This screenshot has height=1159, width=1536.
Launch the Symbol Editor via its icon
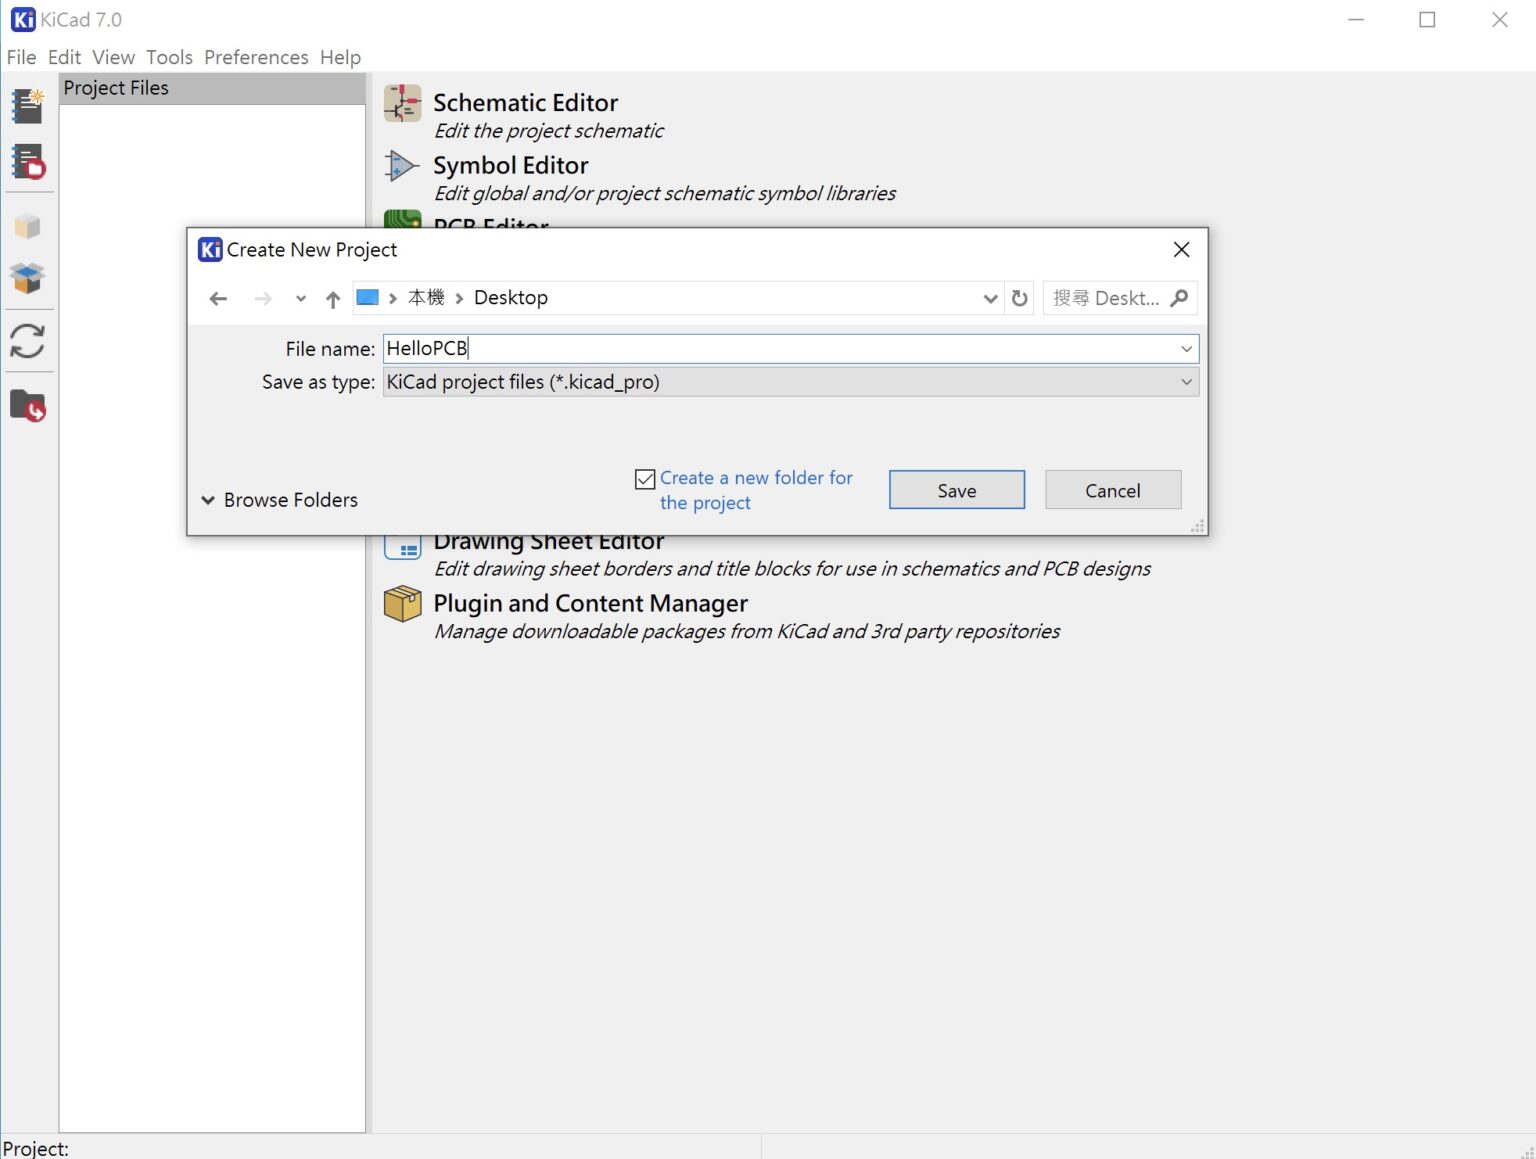(x=402, y=166)
